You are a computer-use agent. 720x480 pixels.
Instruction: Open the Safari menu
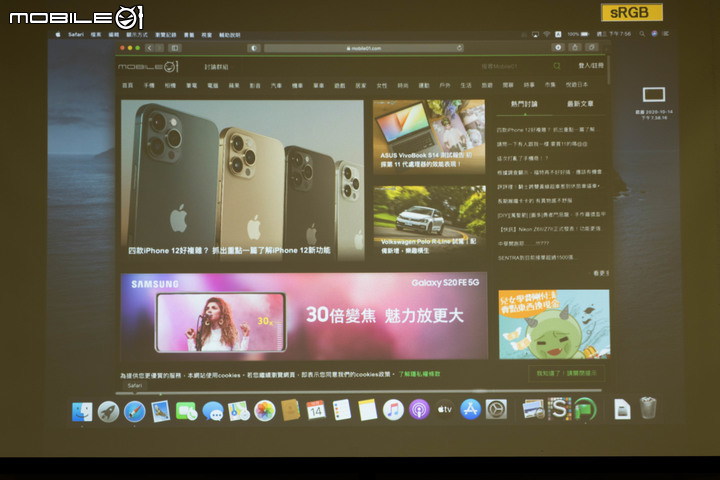coord(76,34)
